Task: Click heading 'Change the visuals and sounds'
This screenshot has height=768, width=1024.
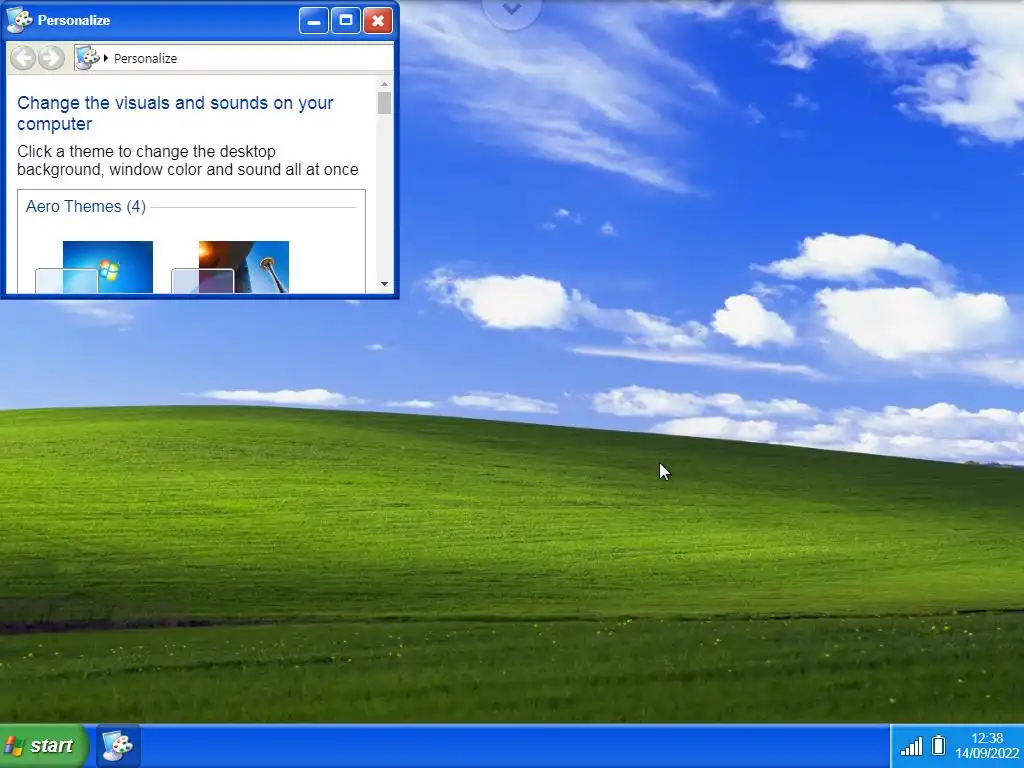Action: [175, 113]
